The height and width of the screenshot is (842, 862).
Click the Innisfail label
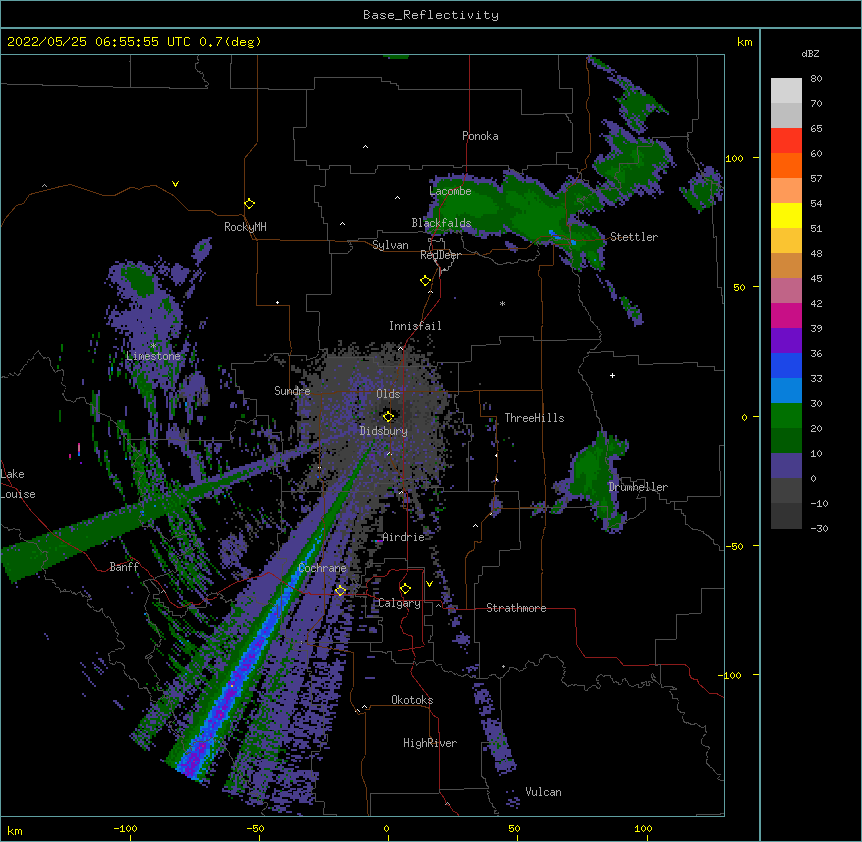[415, 326]
